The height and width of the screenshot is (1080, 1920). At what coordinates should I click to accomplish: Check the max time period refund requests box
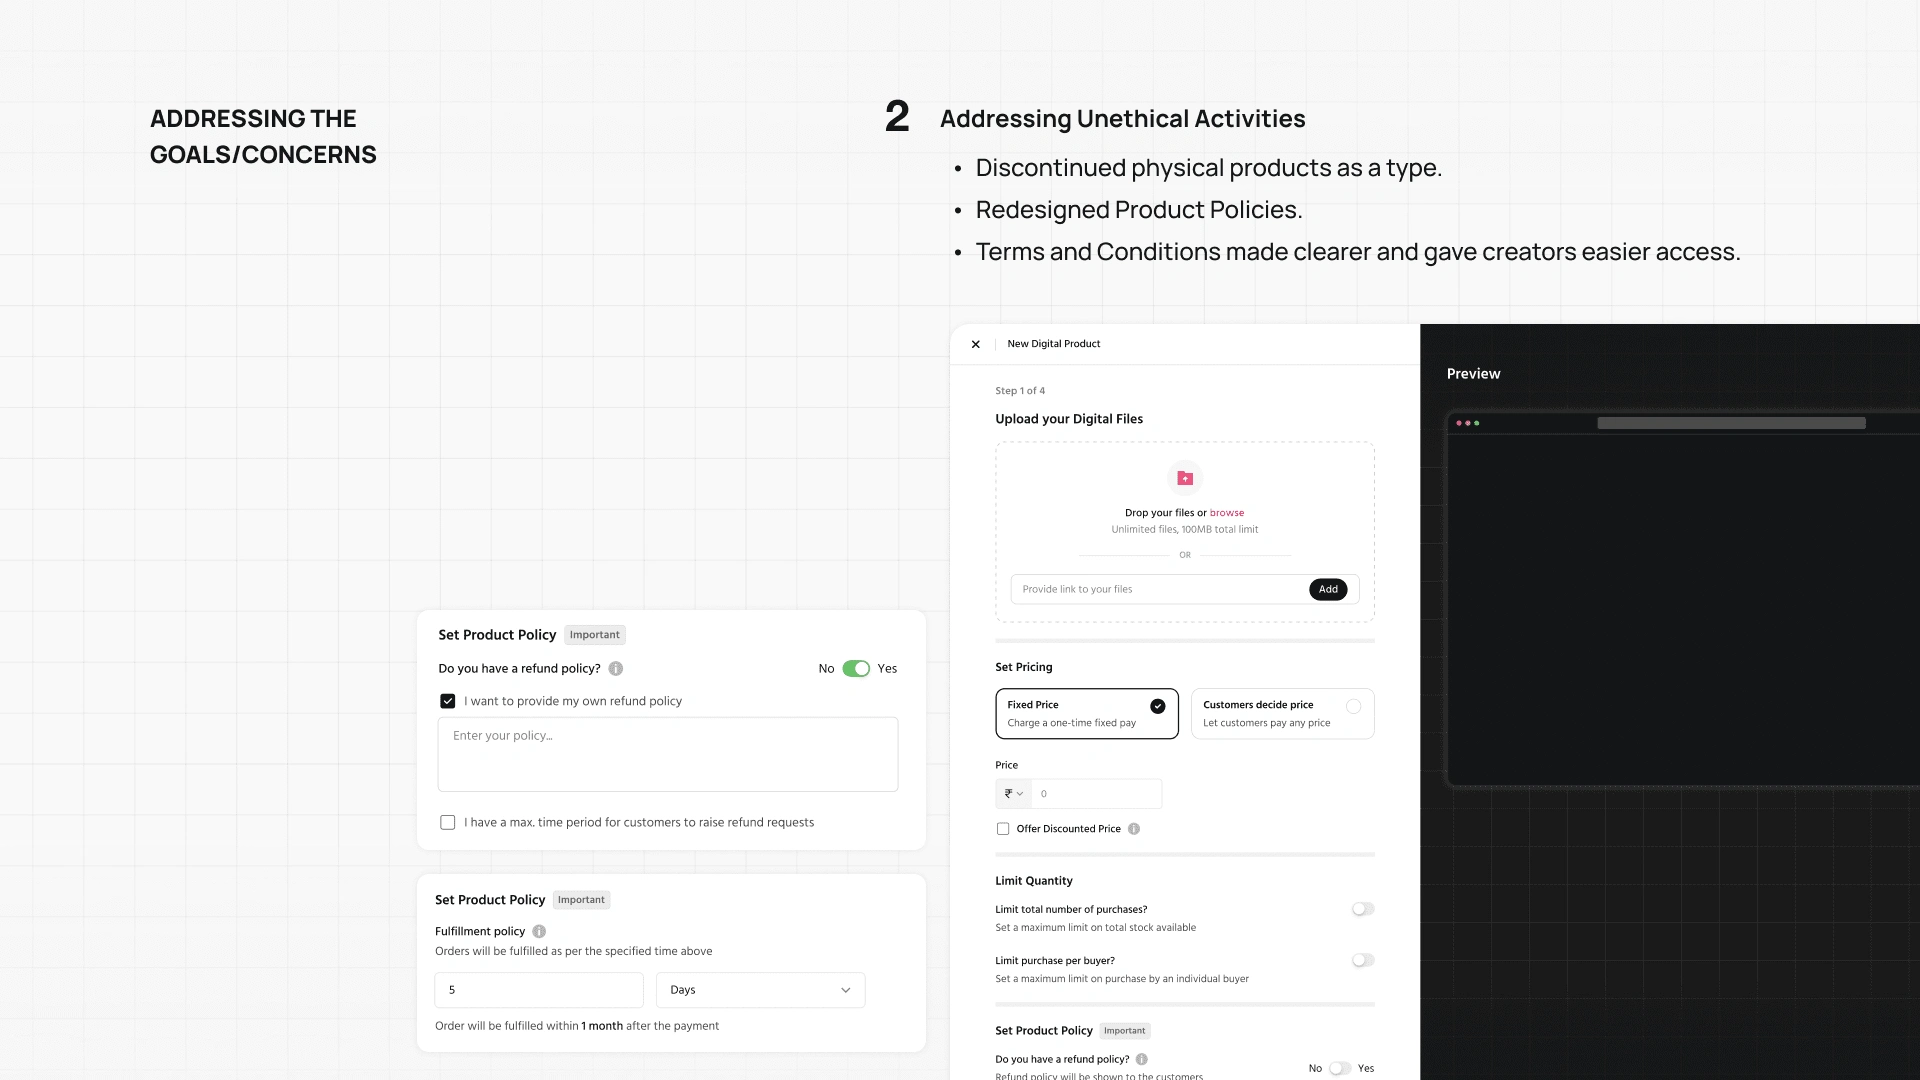(x=448, y=823)
